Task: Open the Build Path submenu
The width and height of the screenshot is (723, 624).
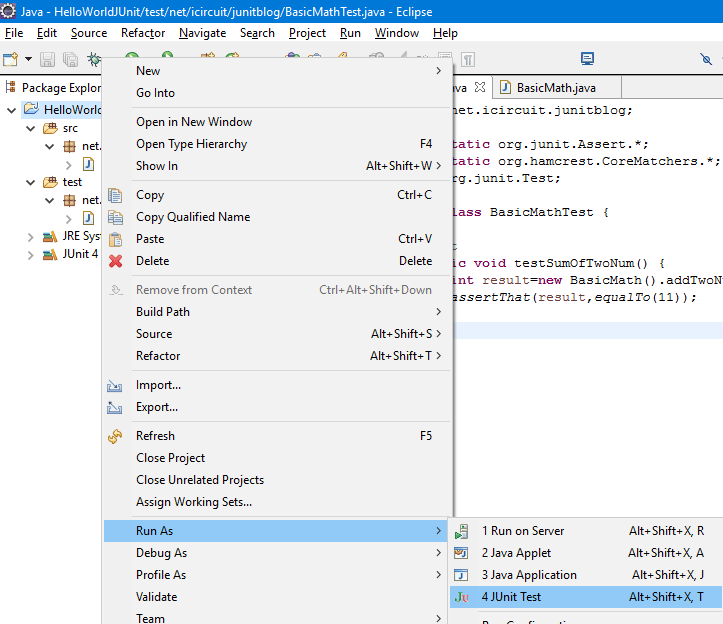Action: click(x=276, y=312)
